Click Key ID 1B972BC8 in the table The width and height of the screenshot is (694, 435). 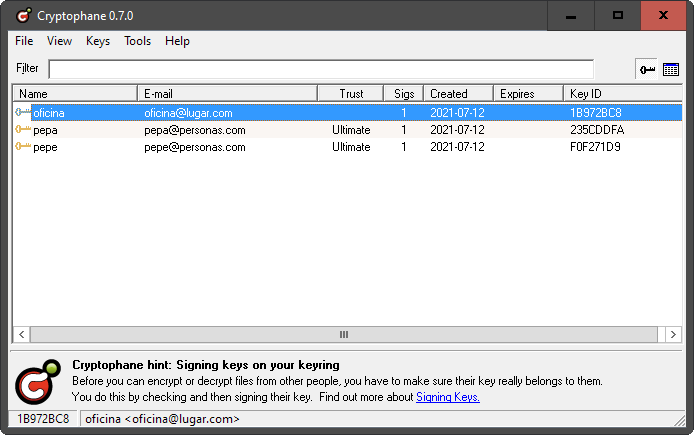click(x=596, y=113)
